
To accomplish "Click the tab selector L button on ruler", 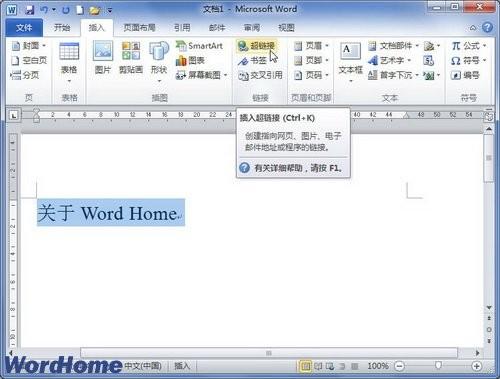I will (x=13, y=115).
